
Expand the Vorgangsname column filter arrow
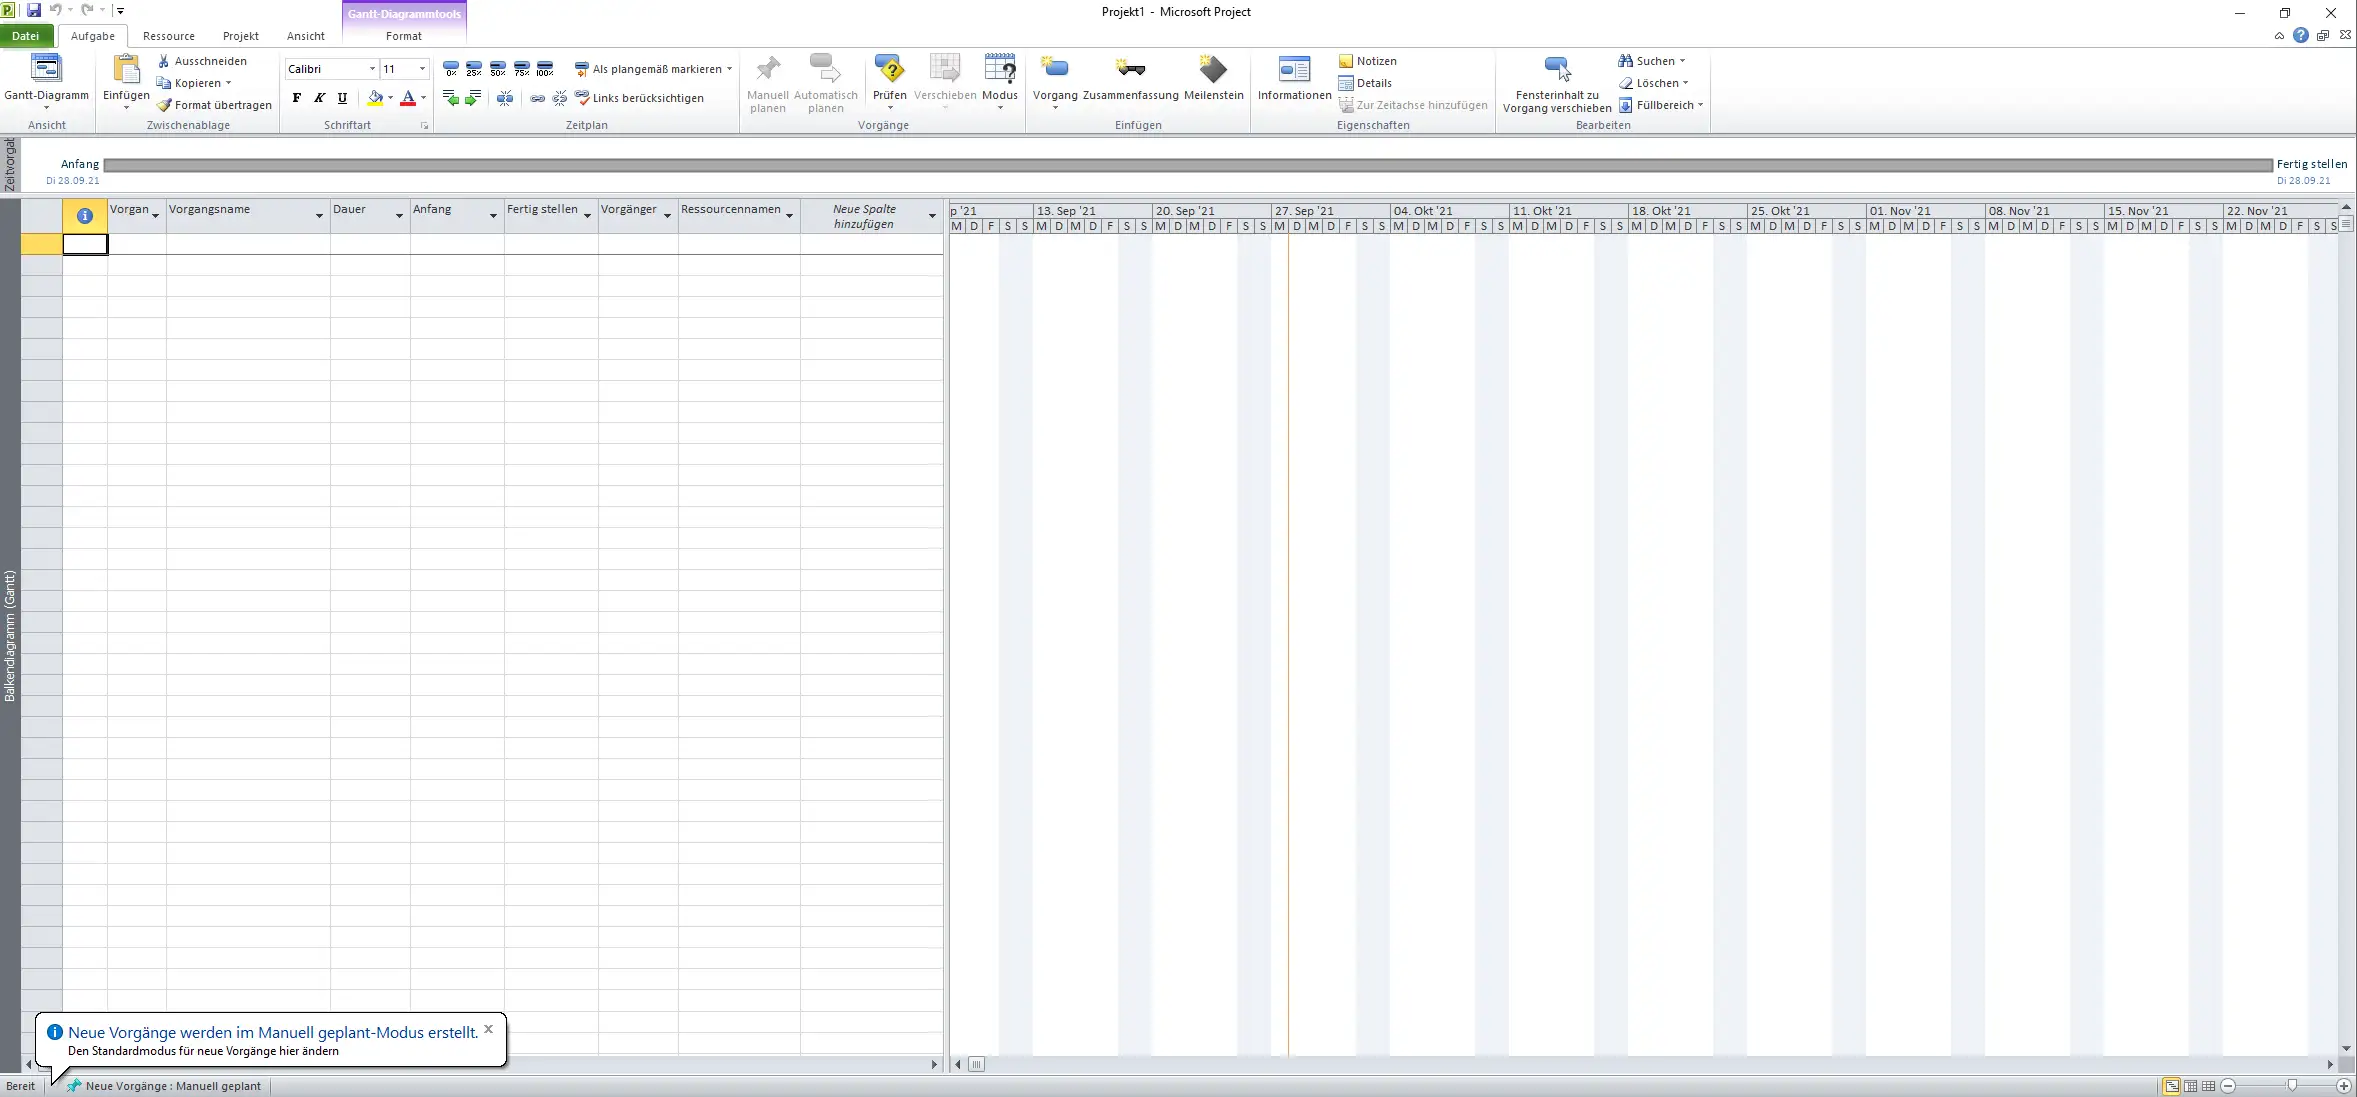coord(319,216)
